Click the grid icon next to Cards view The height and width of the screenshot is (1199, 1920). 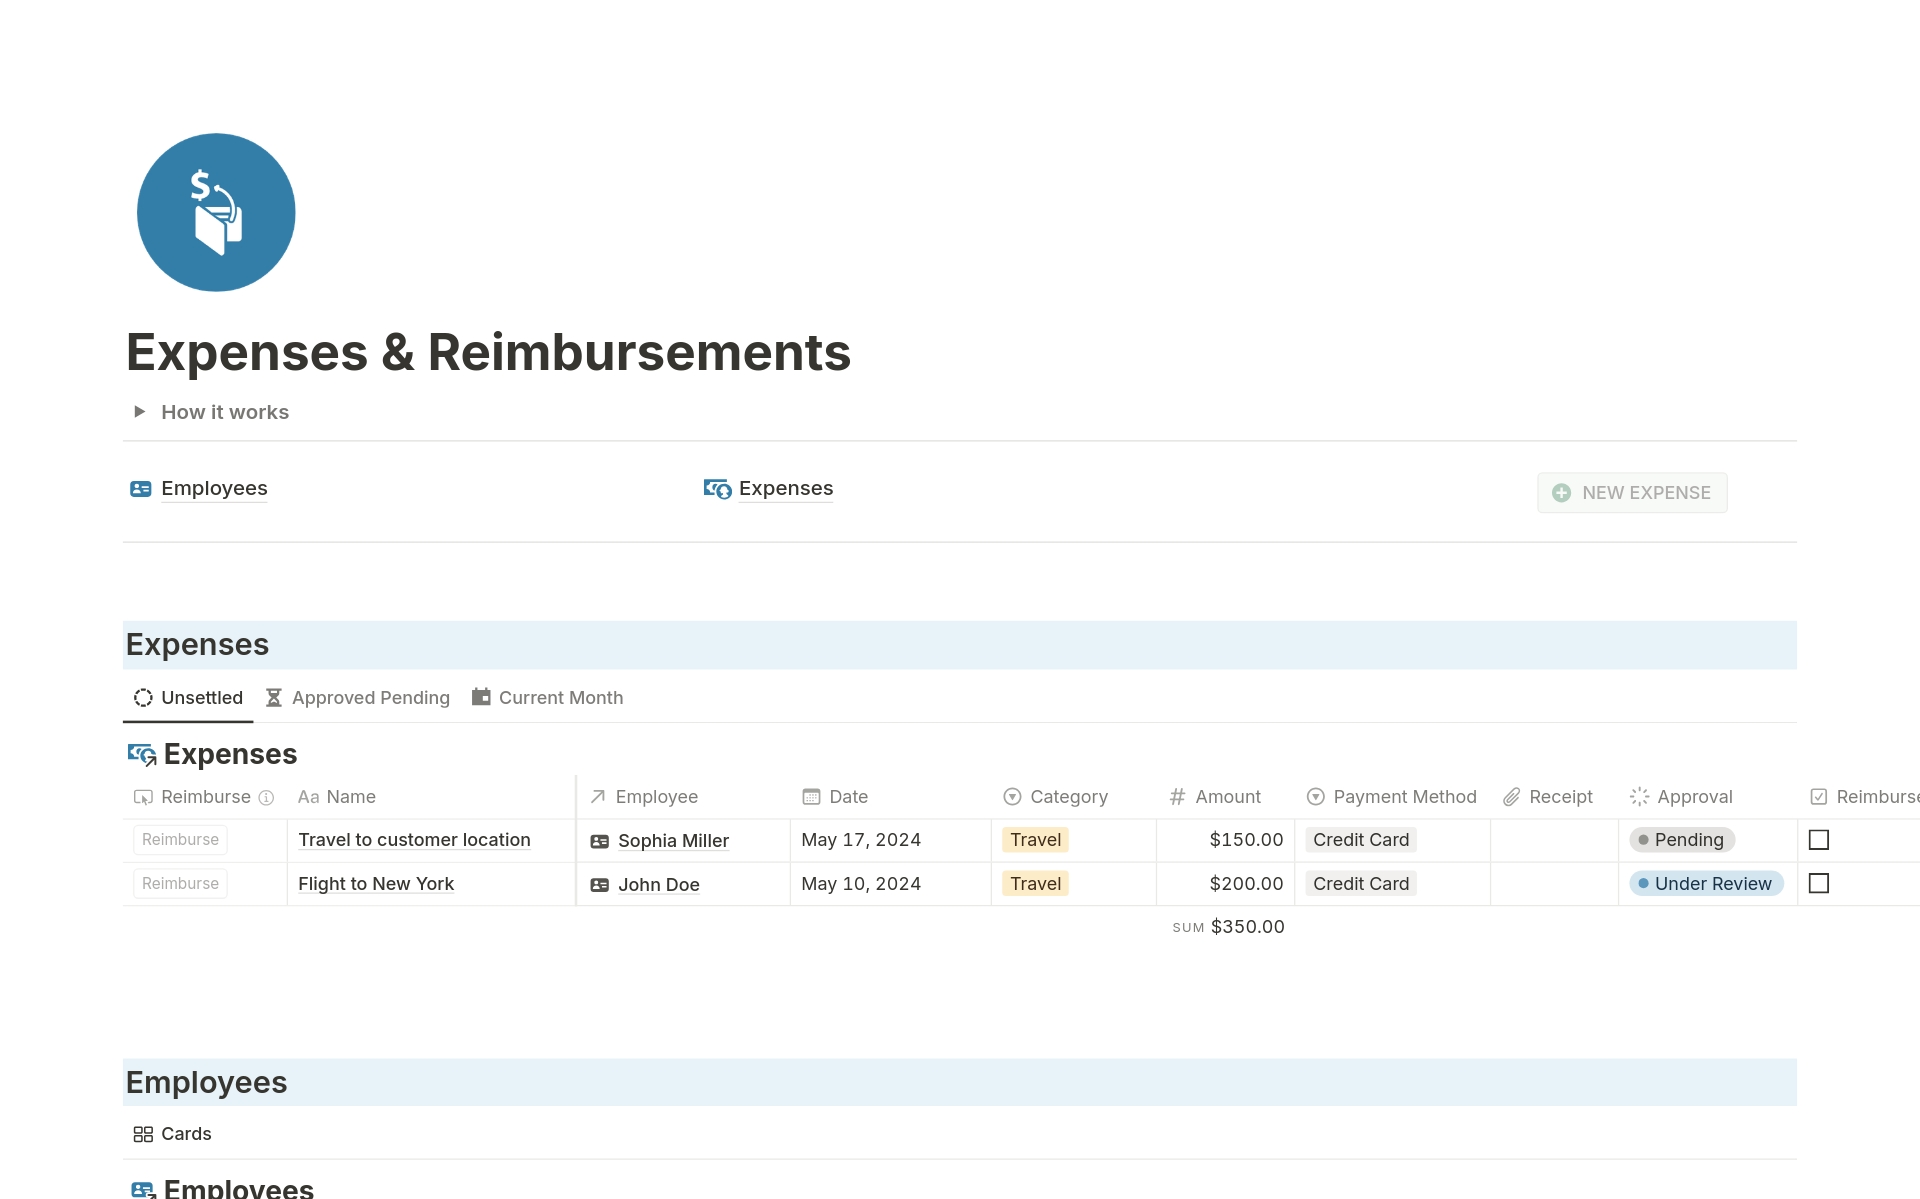(x=143, y=1134)
